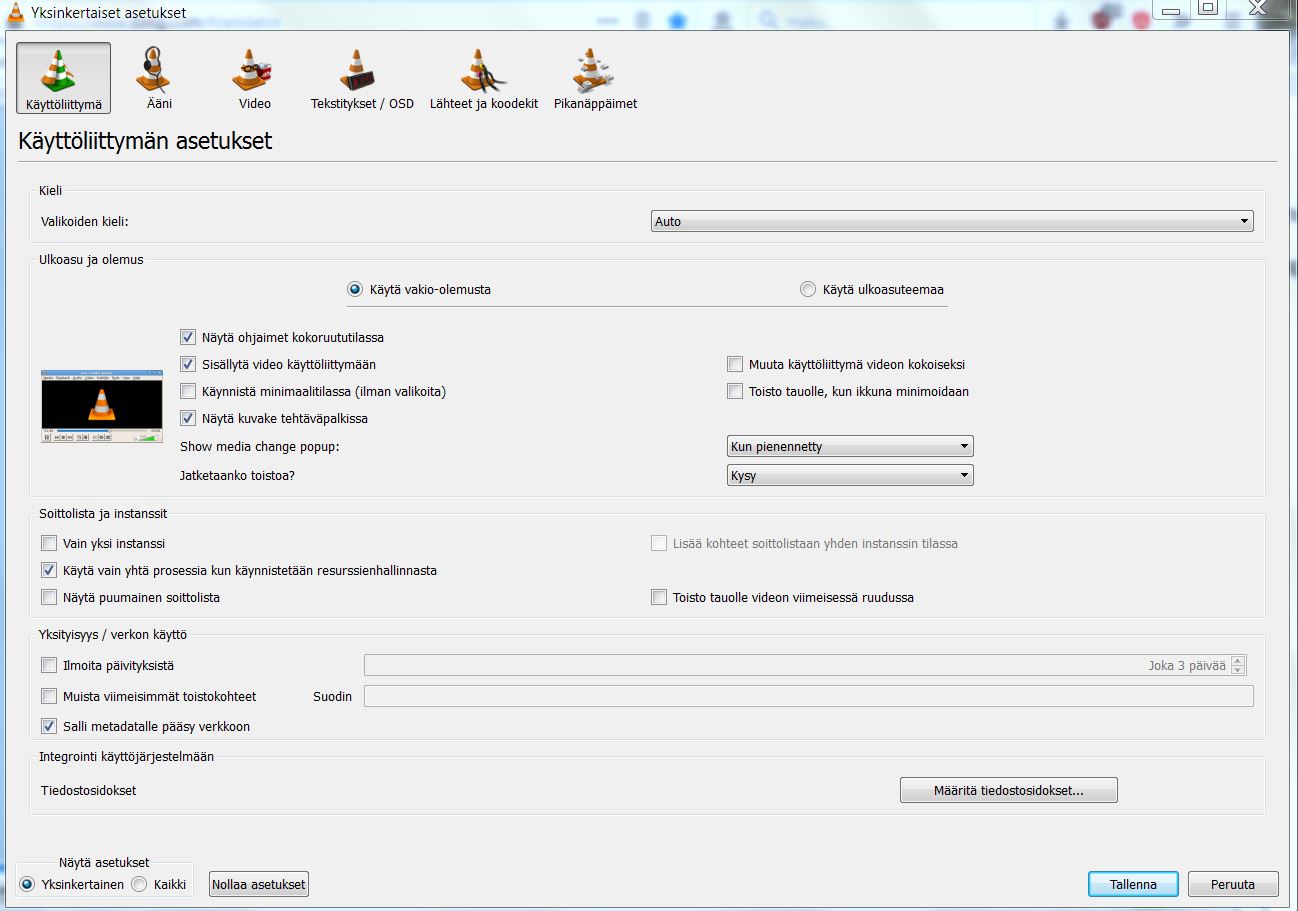1298x911 pixels.
Task: Click the Tallenna save button
Action: (1133, 885)
